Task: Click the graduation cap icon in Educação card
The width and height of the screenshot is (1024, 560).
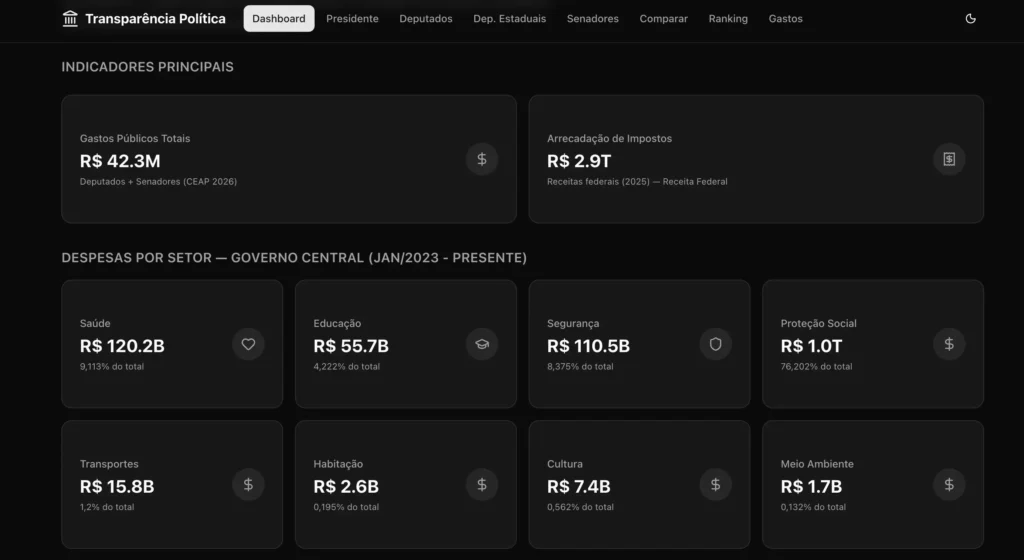Action: (x=482, y=344)
